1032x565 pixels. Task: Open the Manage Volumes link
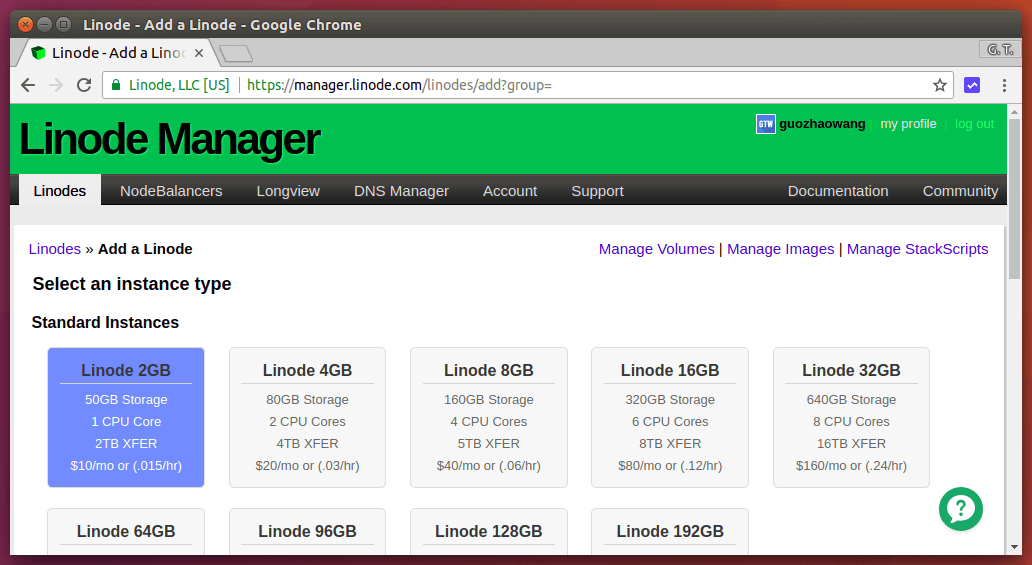click(x=656, y=249)
